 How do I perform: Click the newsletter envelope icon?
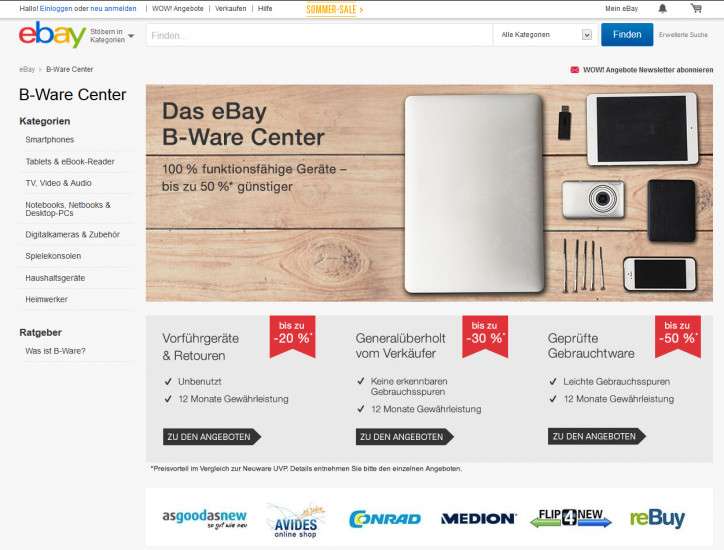[574, 70]
